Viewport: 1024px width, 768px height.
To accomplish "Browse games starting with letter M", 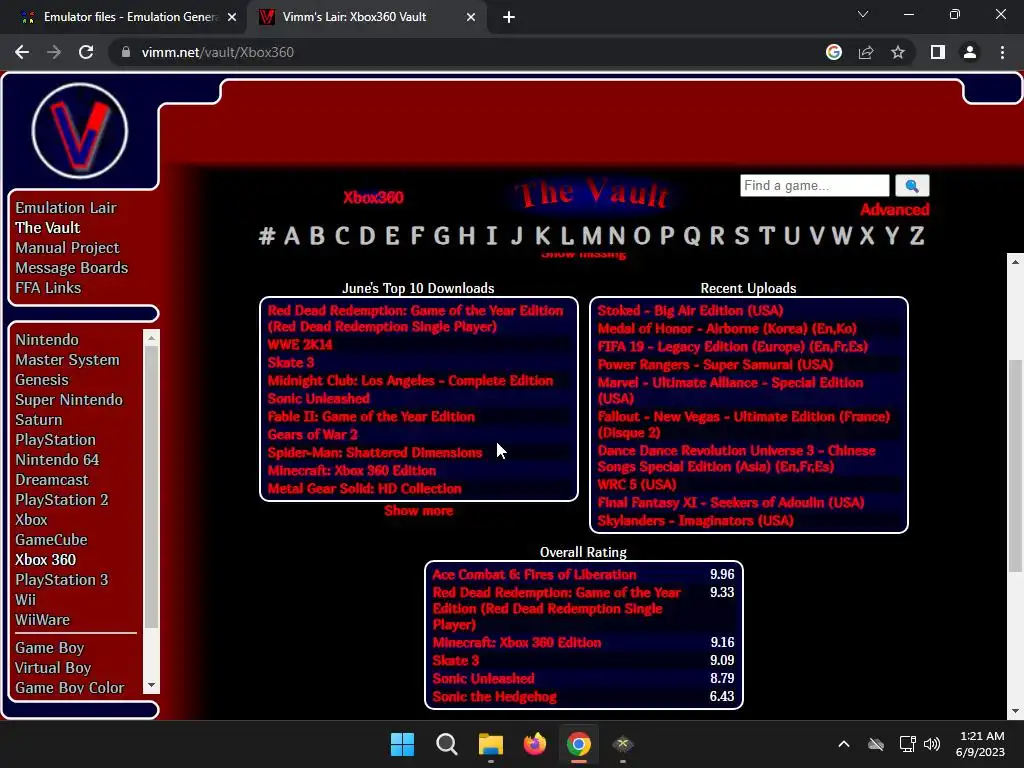I will (x=591, y=235).
